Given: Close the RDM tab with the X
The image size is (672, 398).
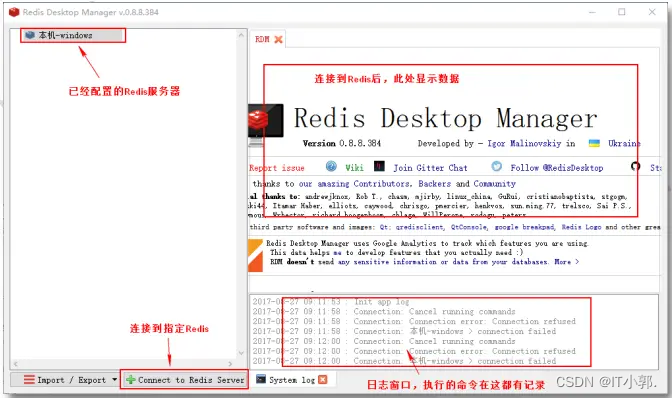Looking at the screenshot, I should pyautogui.click(x=278, y=39).
